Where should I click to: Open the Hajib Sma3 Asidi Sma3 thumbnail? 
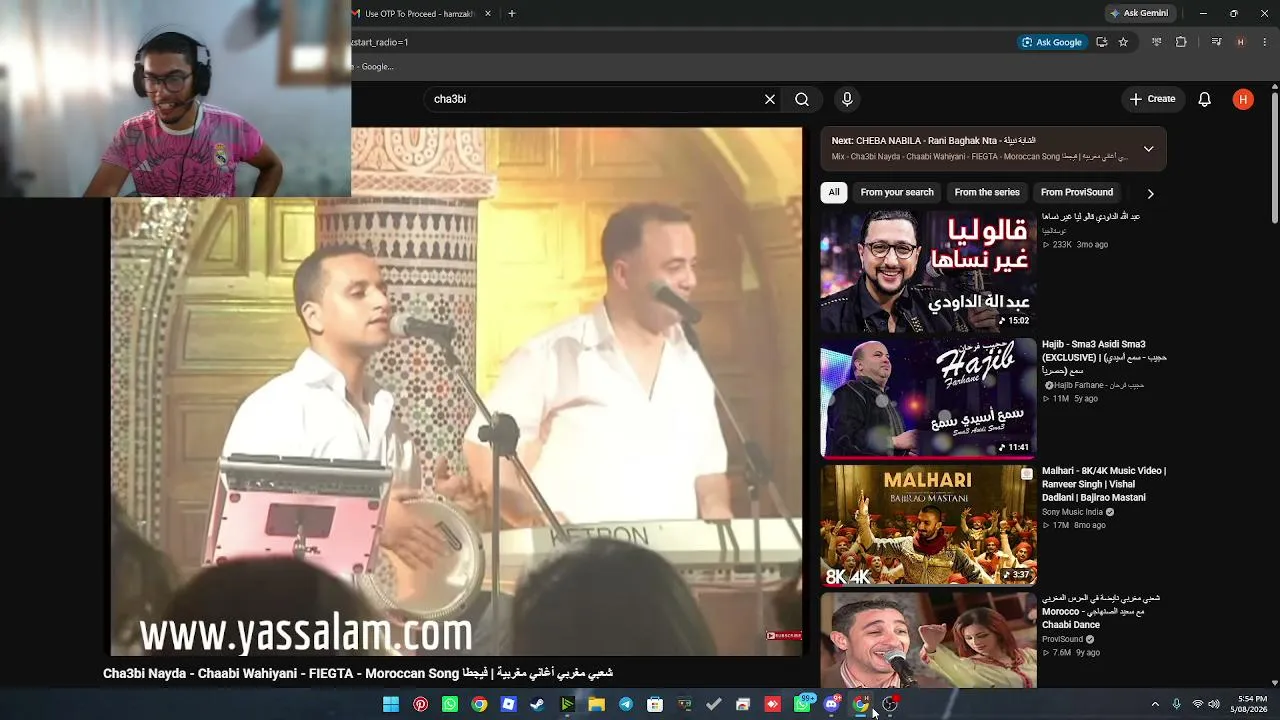[x=928, y=398]
